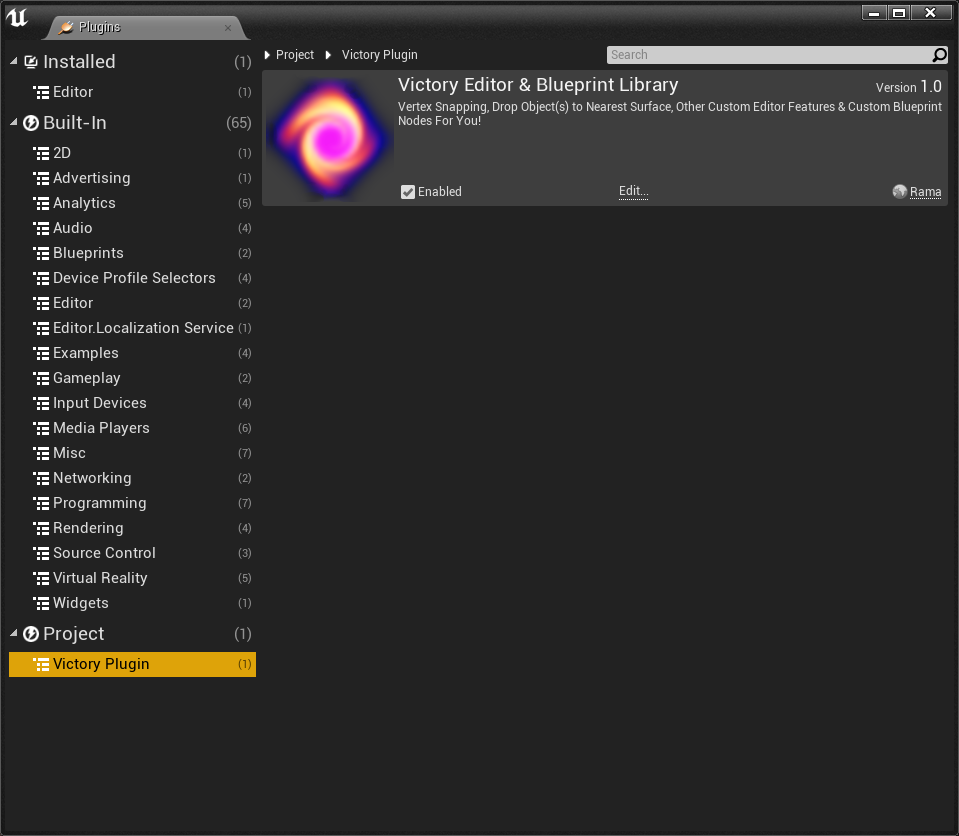Click the Victory Editor & Blueprint Library title

pyautogui.click(x=538, y=85)
